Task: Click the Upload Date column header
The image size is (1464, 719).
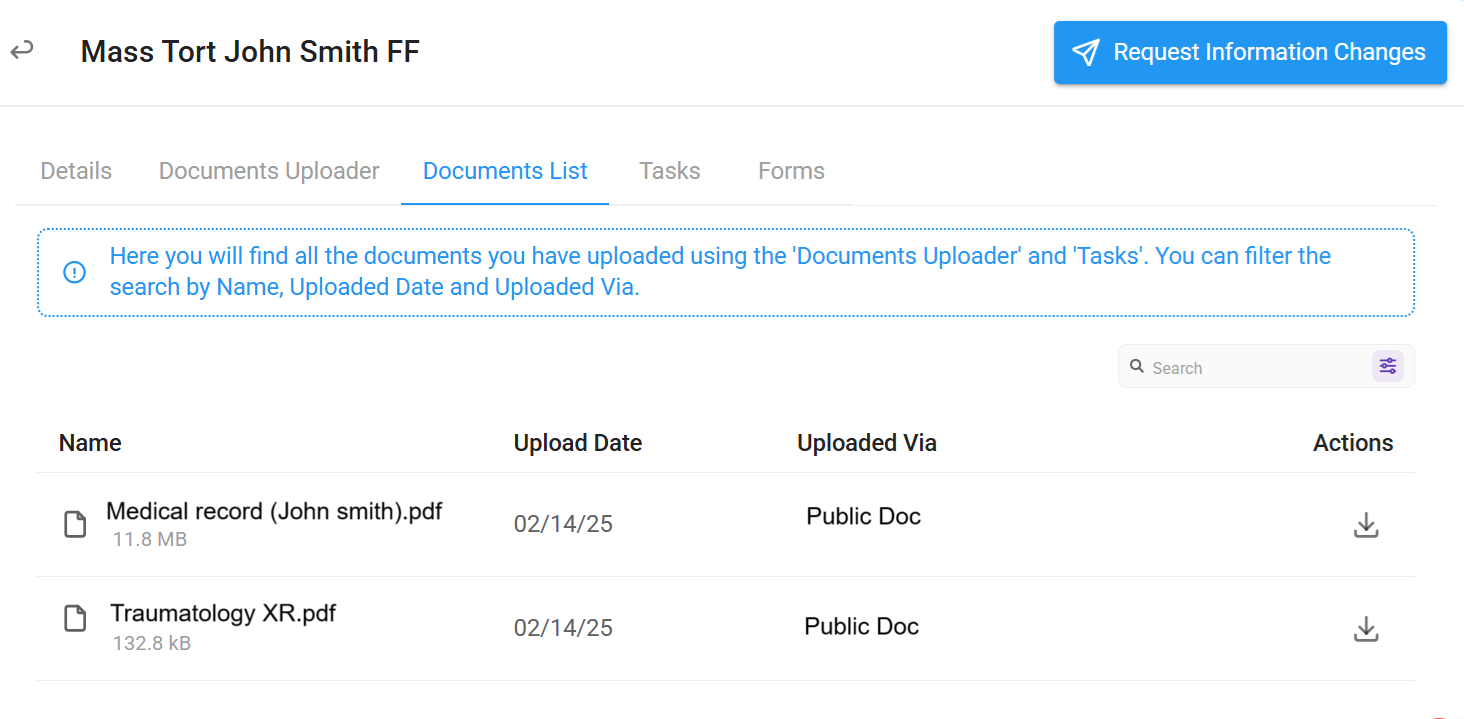Action: pyautogui.click(x=578, y=443)
